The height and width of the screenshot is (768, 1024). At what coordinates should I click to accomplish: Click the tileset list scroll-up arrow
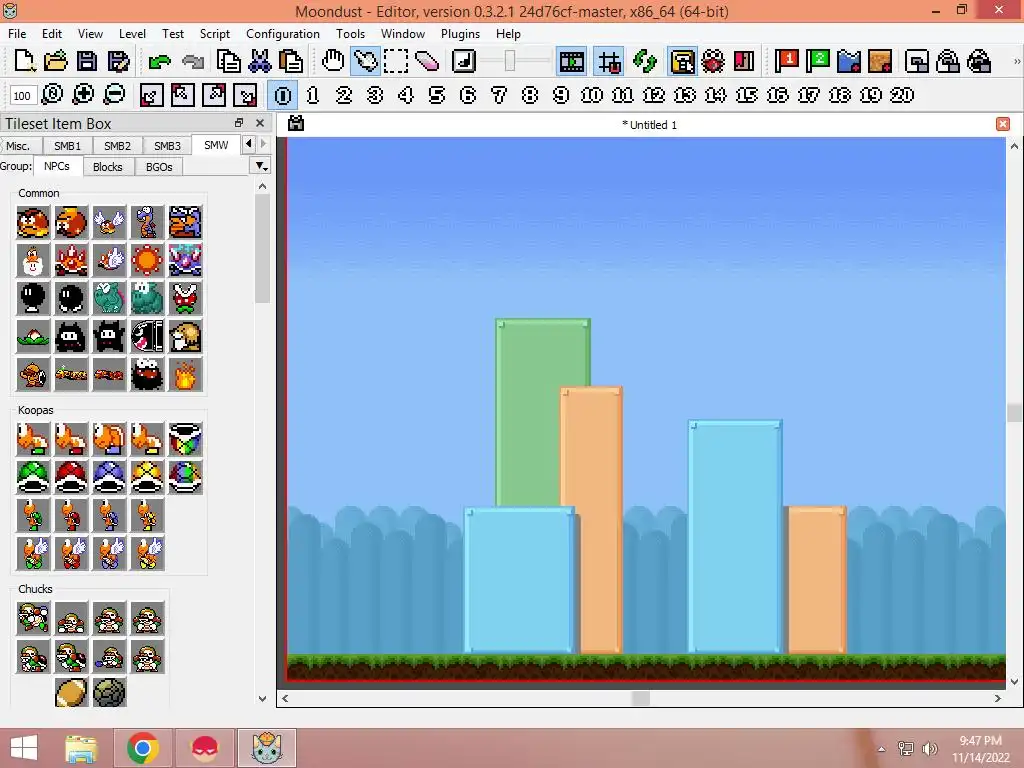pyautogui.click(x=263, y=186)
